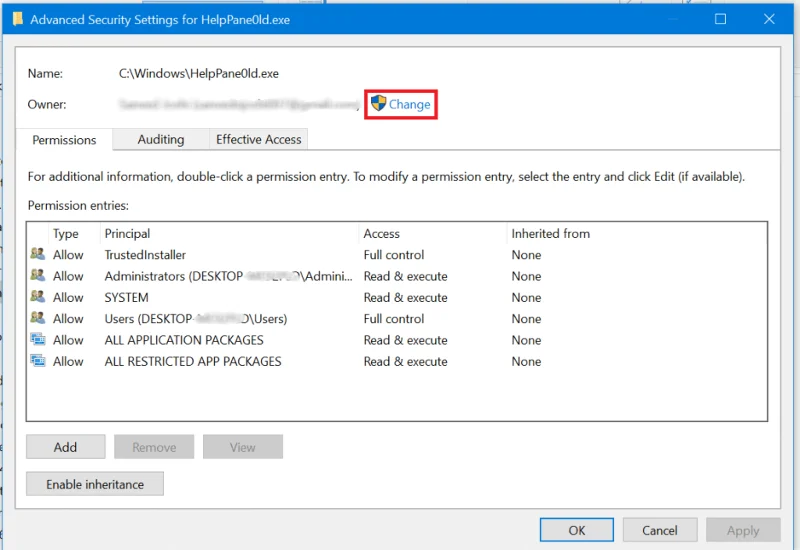
Task: Click Read & execute in Administrators row
Action: coord(405,276)
